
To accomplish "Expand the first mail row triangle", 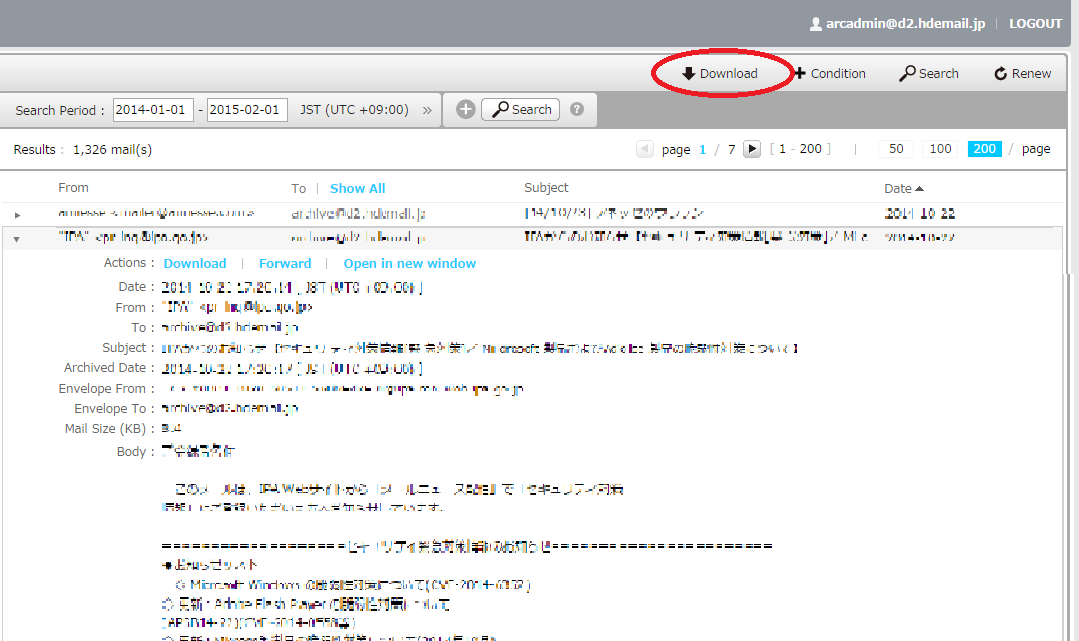I will pos(17,216).
